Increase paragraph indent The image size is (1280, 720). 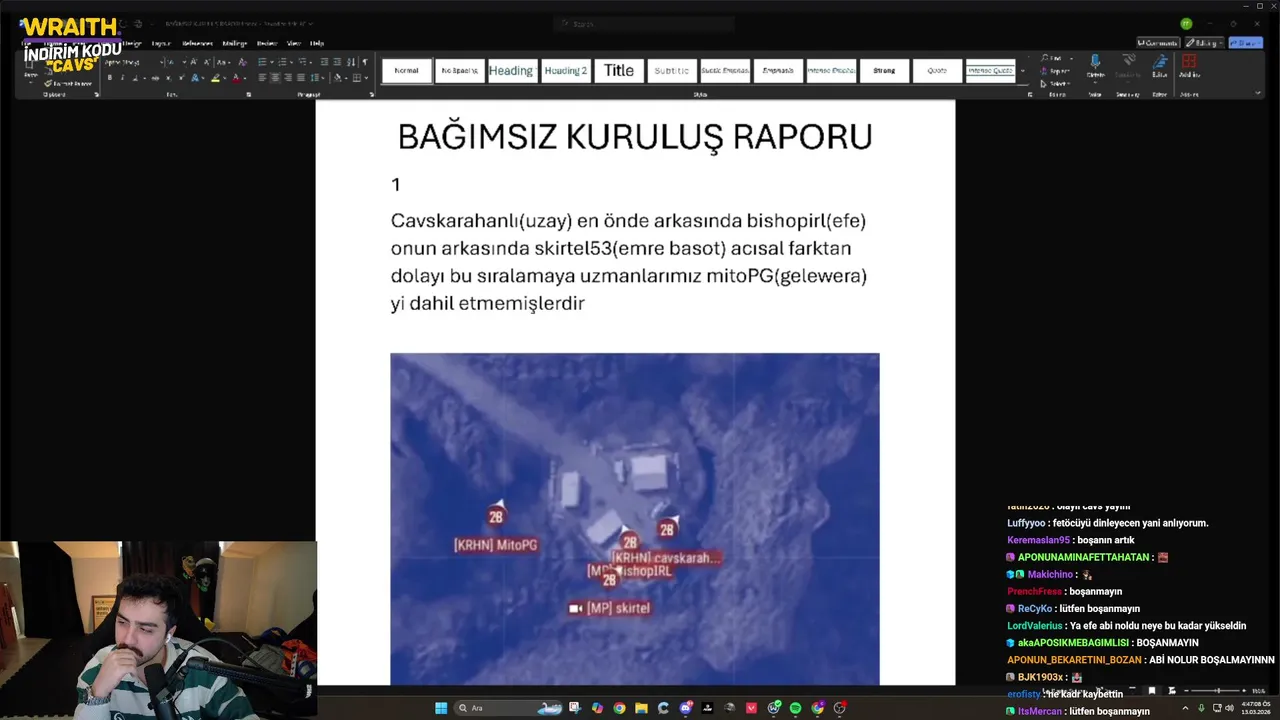click(x=337, y=62)
